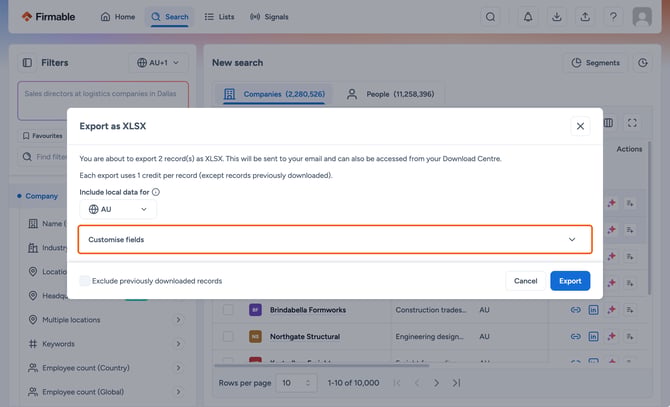670x407 pixels.
Task: Collapse the Filters panel icon
Action: (x=27, y=63)
